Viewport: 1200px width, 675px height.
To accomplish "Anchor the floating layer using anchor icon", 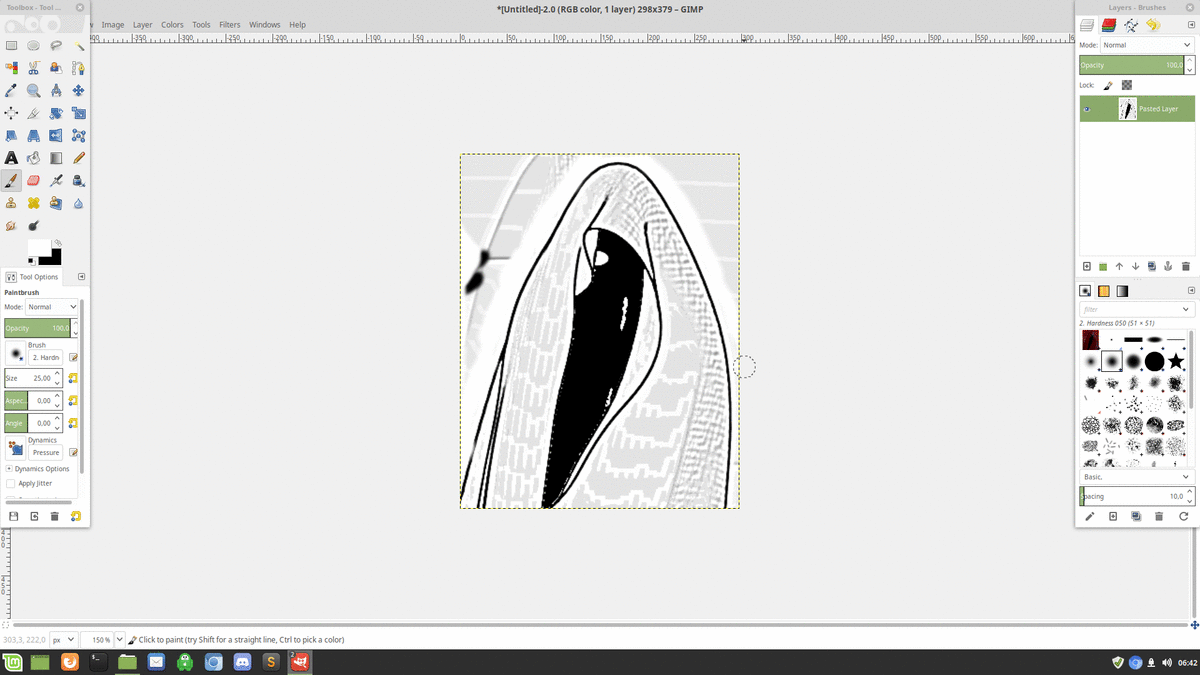I will click(1168, 267).
